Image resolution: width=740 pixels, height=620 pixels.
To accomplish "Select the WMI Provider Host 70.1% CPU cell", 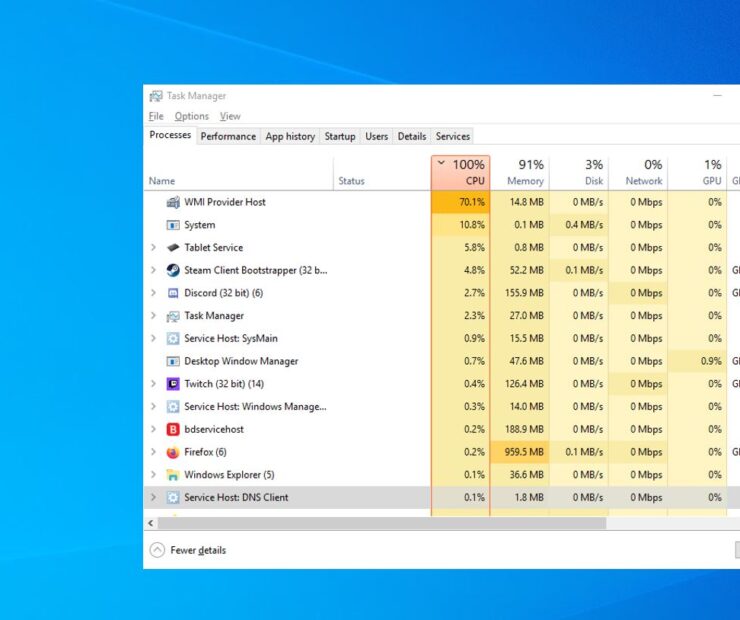I will coord(461,202).
